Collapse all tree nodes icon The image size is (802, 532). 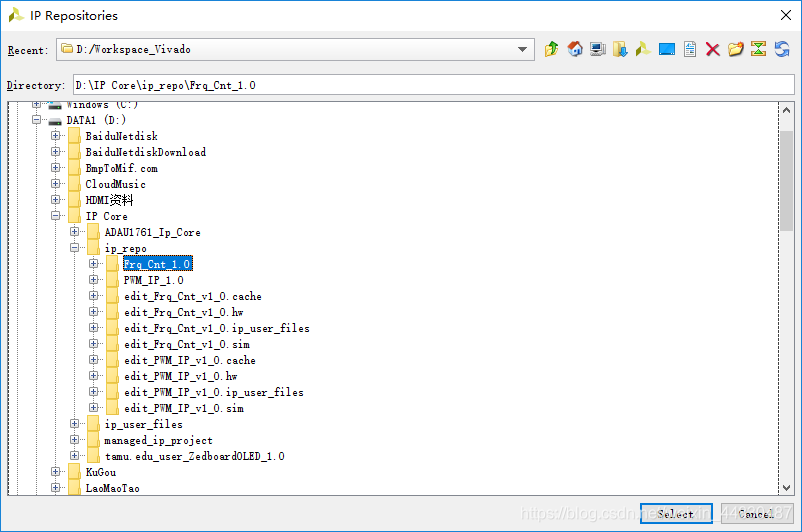tap(759, 49)
